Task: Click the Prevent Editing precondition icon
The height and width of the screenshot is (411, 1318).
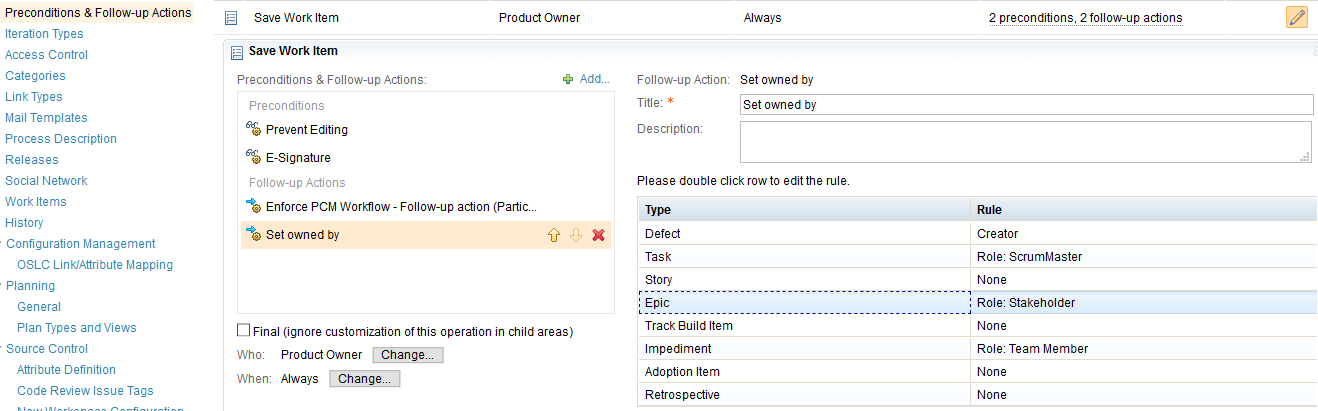Action: click(253, 129)
